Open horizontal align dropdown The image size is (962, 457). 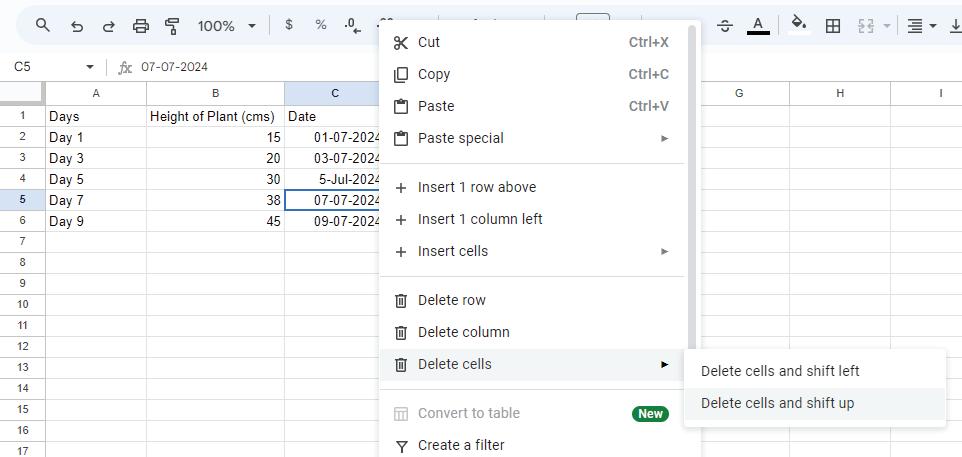(921, 25)
